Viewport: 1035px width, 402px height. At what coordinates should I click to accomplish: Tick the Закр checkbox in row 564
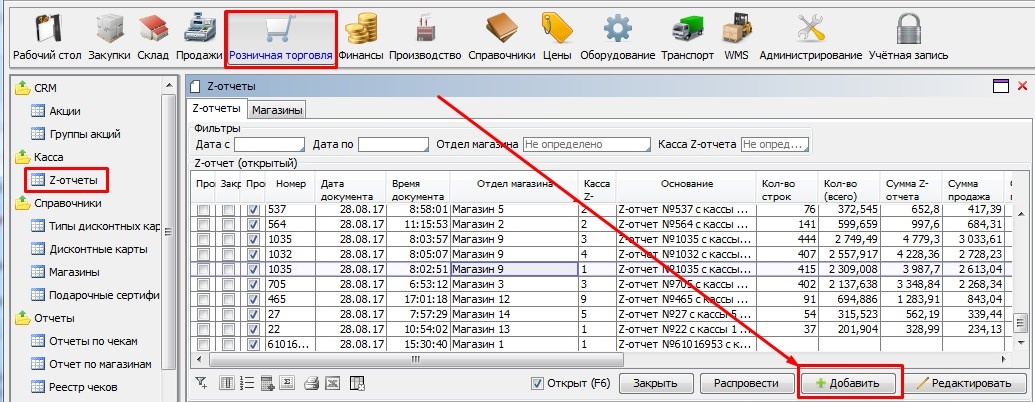tap(229, 225)
